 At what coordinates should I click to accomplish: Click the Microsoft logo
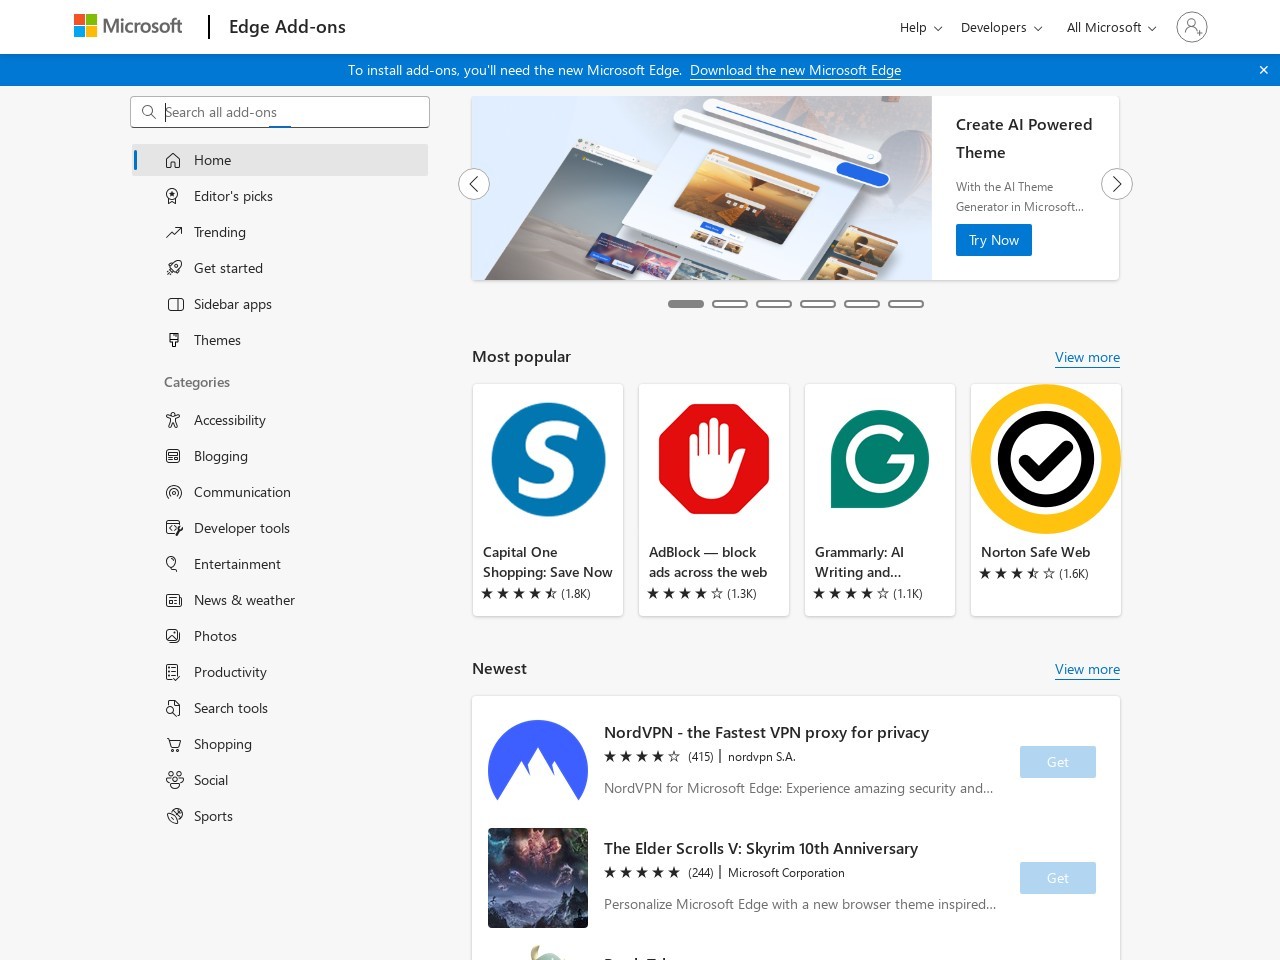point(128,26)
